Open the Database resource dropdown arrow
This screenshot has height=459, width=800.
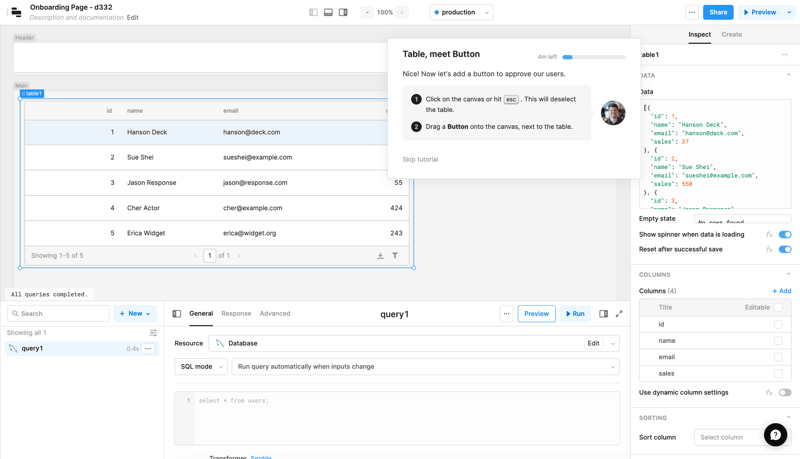tap(613, 344)
